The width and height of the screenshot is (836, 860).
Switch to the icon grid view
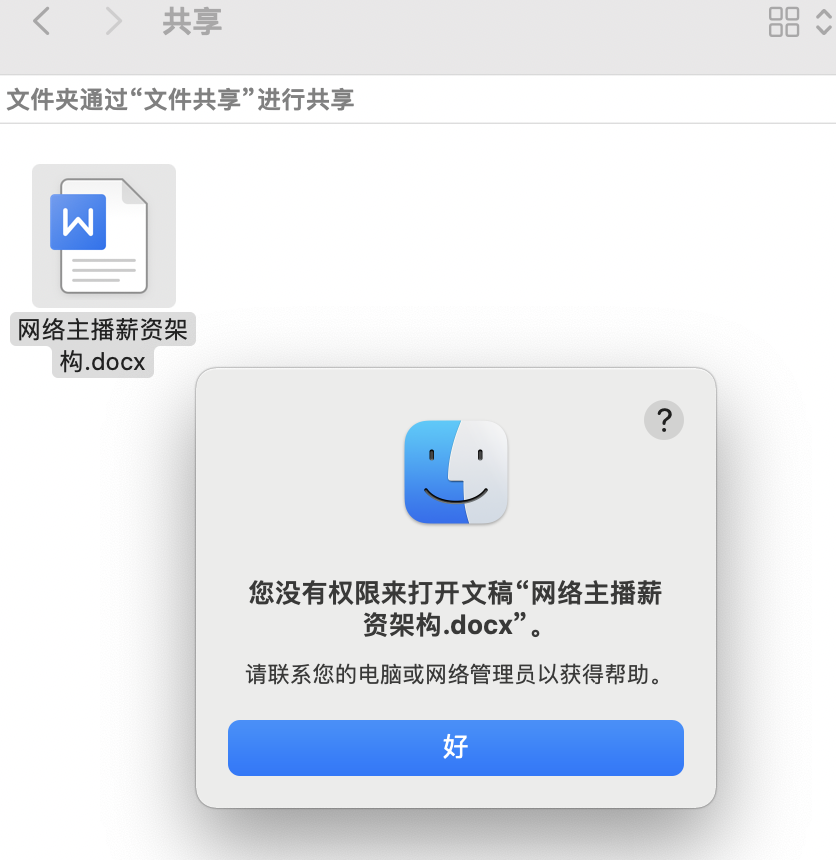pyautogui.click(x=783, y=22)
